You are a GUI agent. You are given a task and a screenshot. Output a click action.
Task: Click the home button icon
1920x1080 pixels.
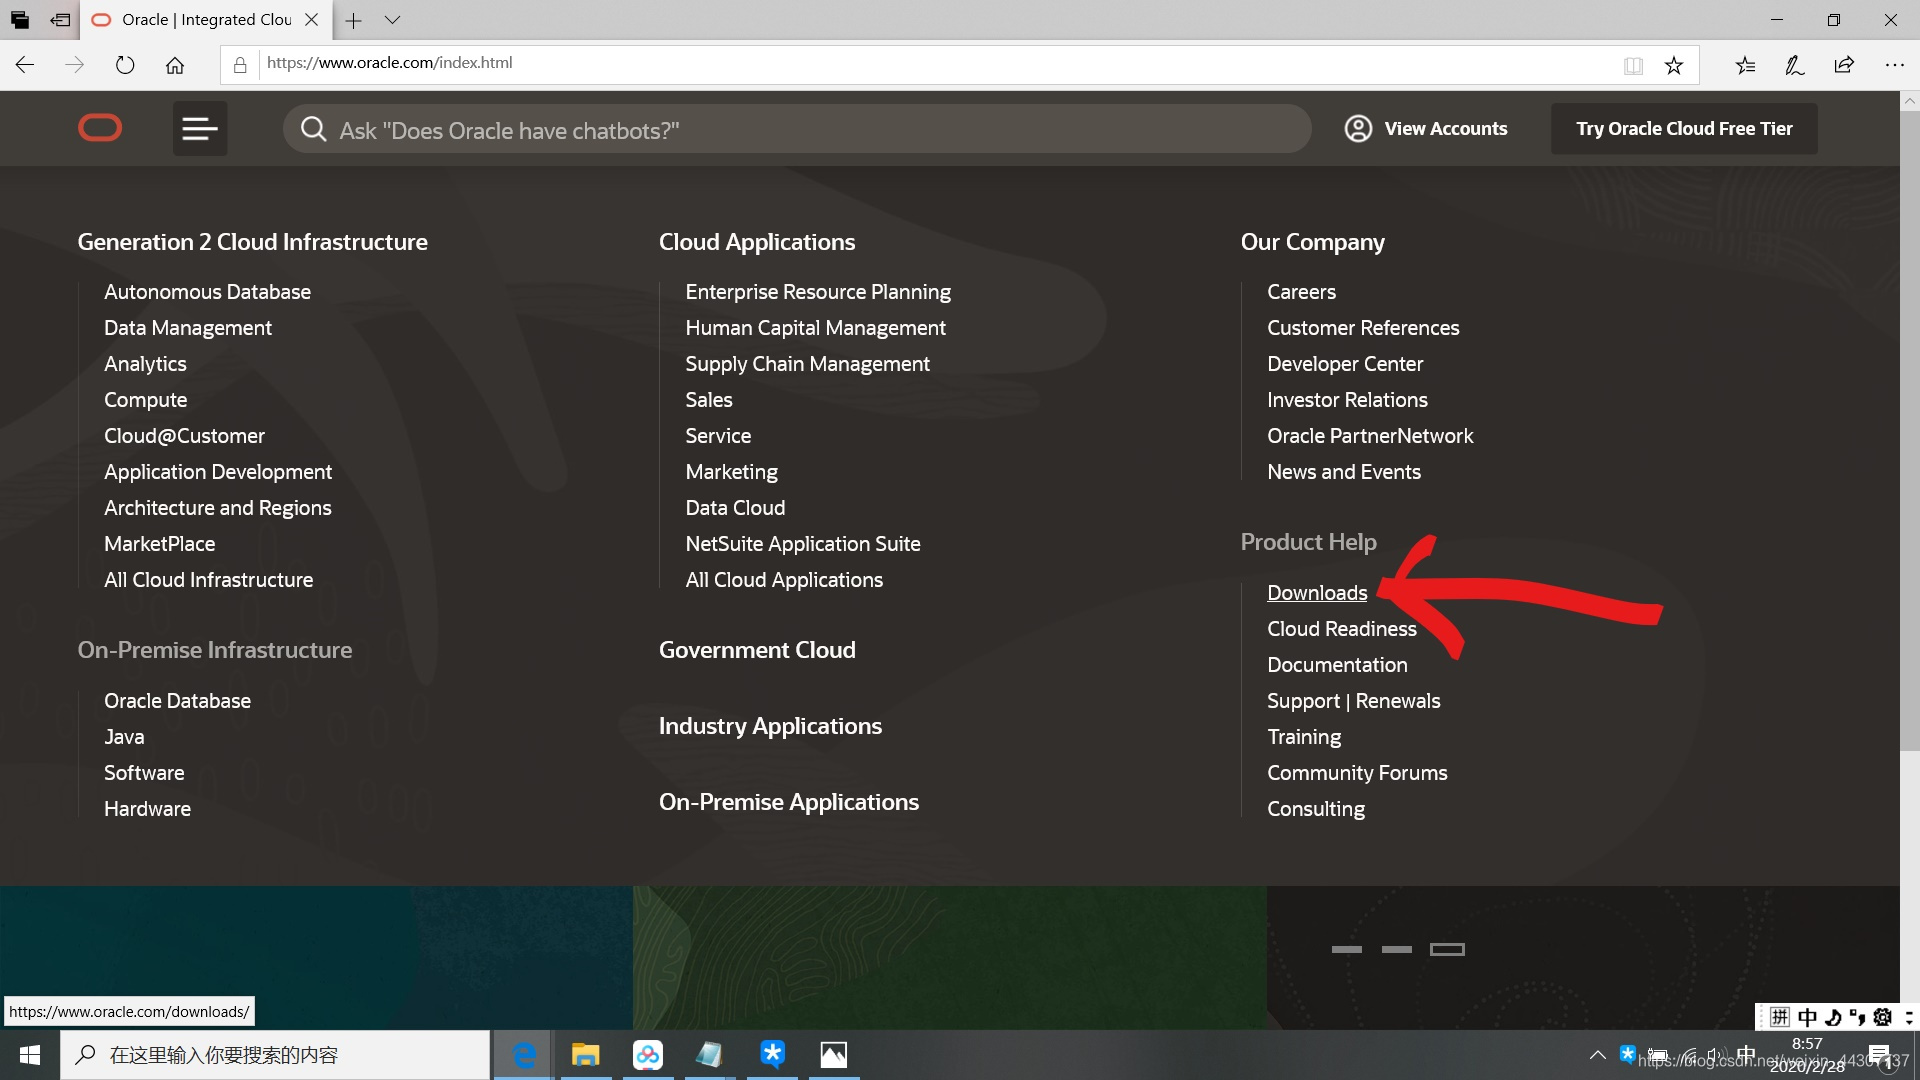point(173,63)
